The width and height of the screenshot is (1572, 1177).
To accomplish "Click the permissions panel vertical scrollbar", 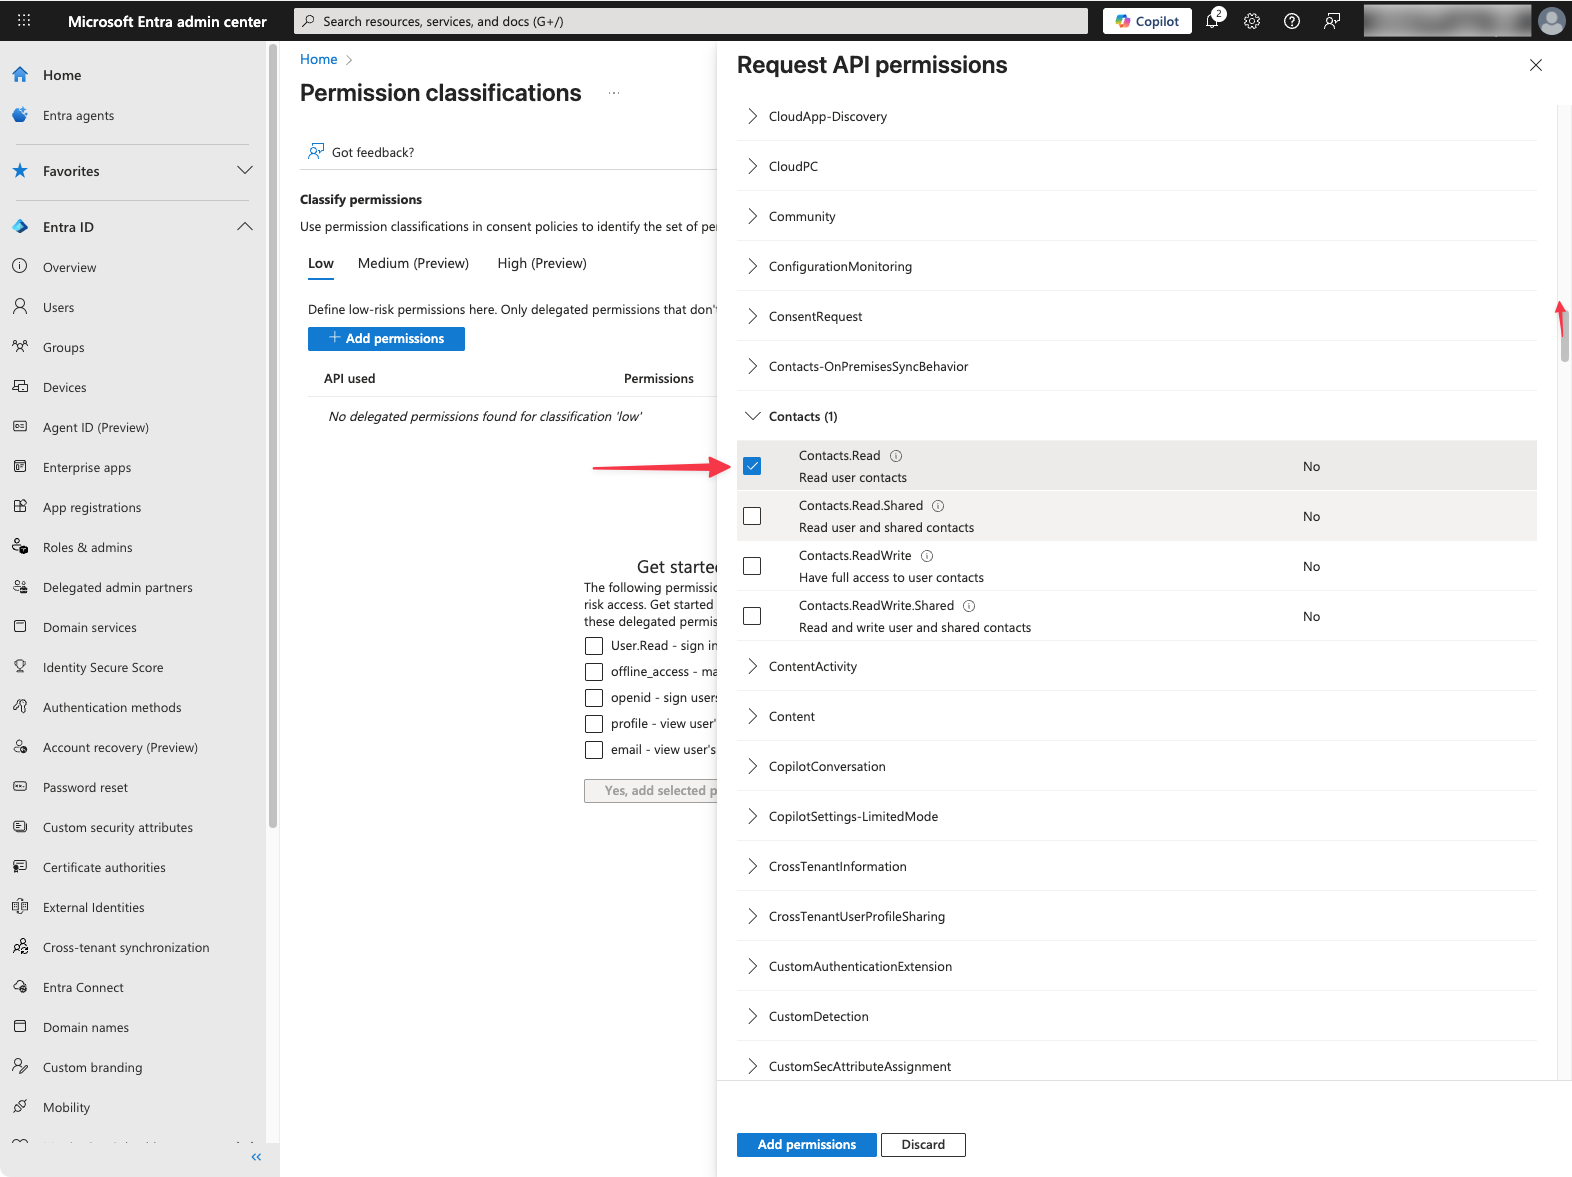I will pyautogui.click(x=1564, y=335).
